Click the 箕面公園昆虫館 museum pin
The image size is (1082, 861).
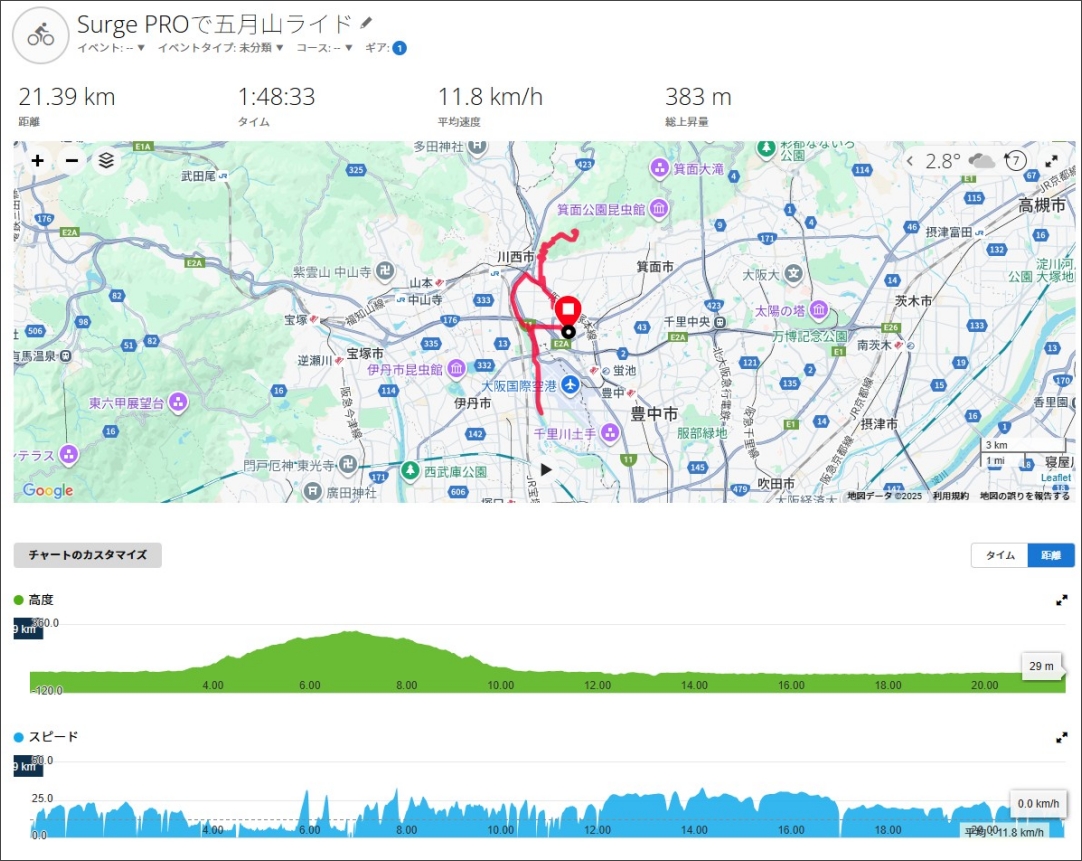[x=660, y=208]
